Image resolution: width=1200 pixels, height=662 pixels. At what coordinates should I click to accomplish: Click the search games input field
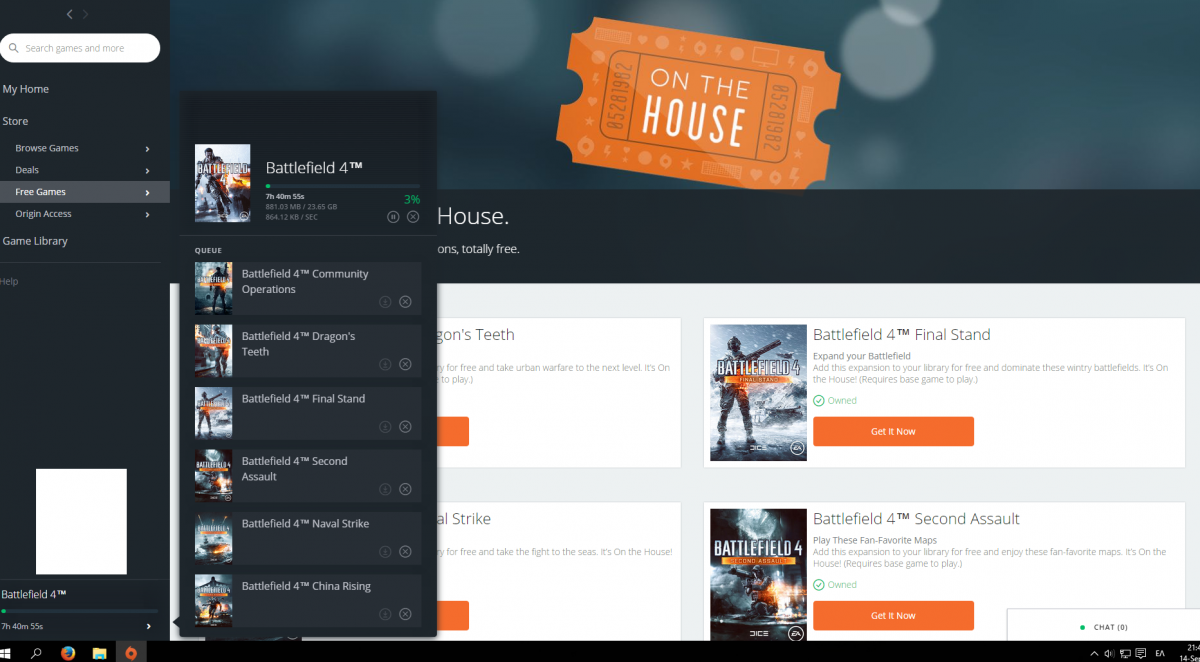point(80,48)
